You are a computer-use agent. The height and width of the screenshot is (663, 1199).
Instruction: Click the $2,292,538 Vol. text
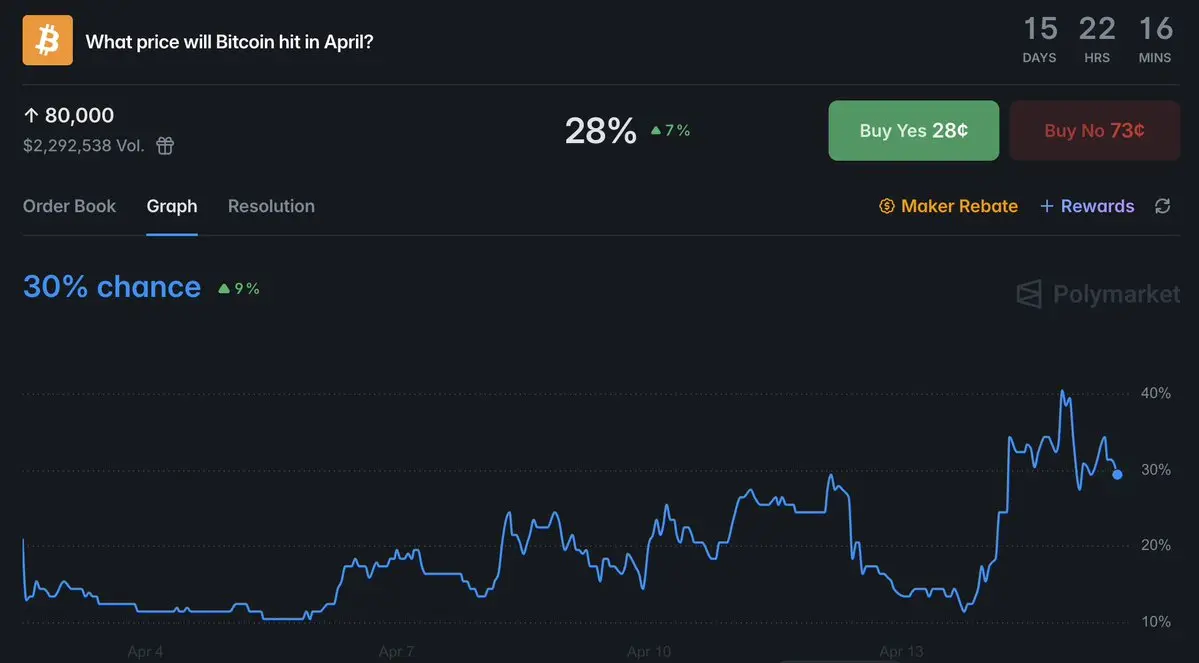click(x=83, y=146)
